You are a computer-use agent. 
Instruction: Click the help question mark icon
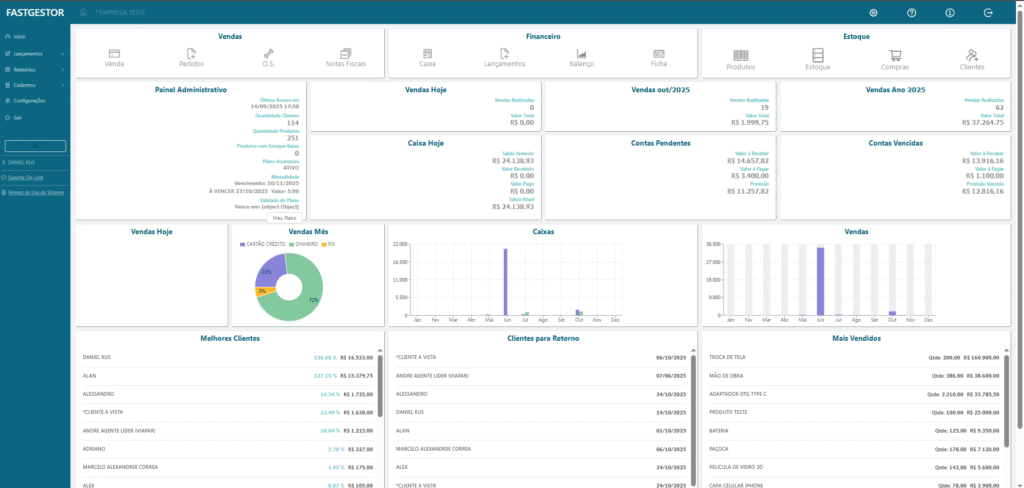(911, 13)
